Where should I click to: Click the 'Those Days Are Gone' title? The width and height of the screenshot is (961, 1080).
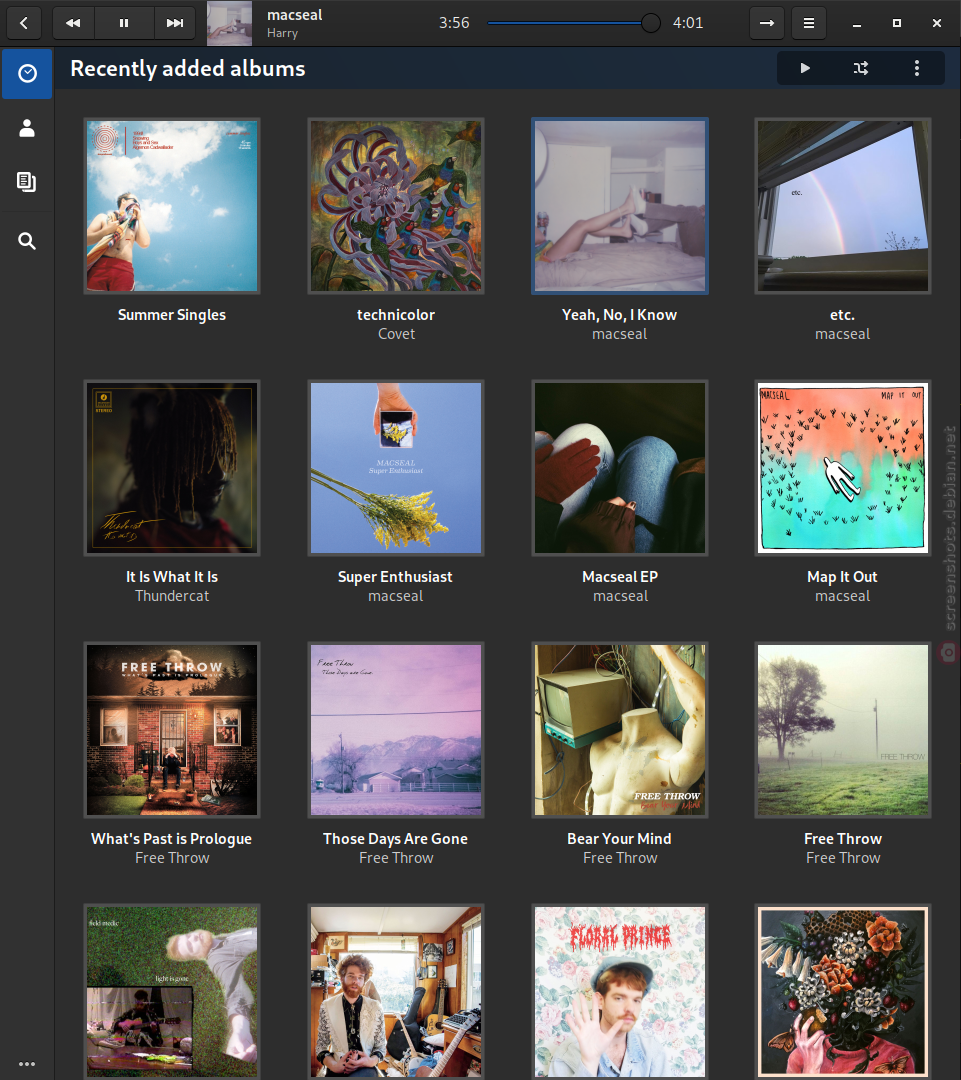click(x=395, y=839)
